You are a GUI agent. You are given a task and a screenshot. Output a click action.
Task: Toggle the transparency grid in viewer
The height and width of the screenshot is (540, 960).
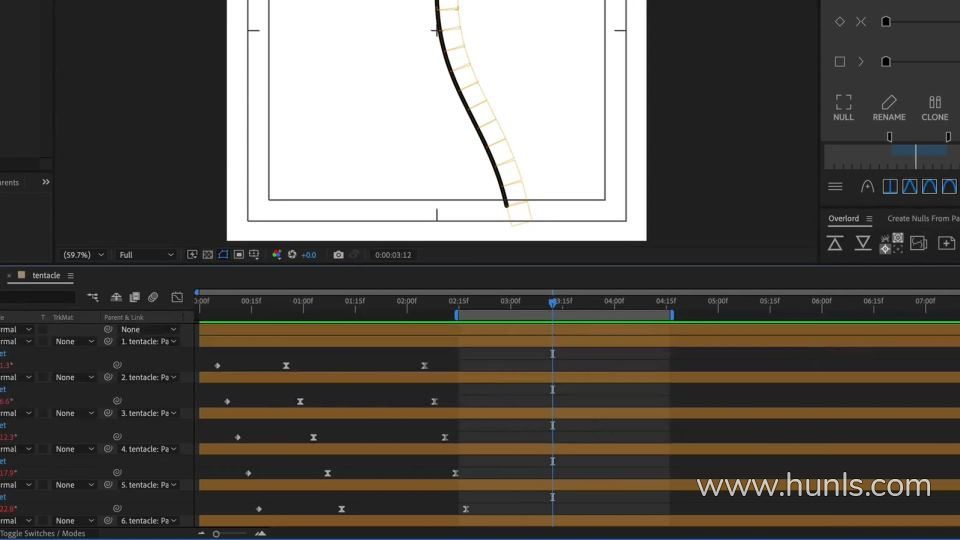[x=208, y=255]
